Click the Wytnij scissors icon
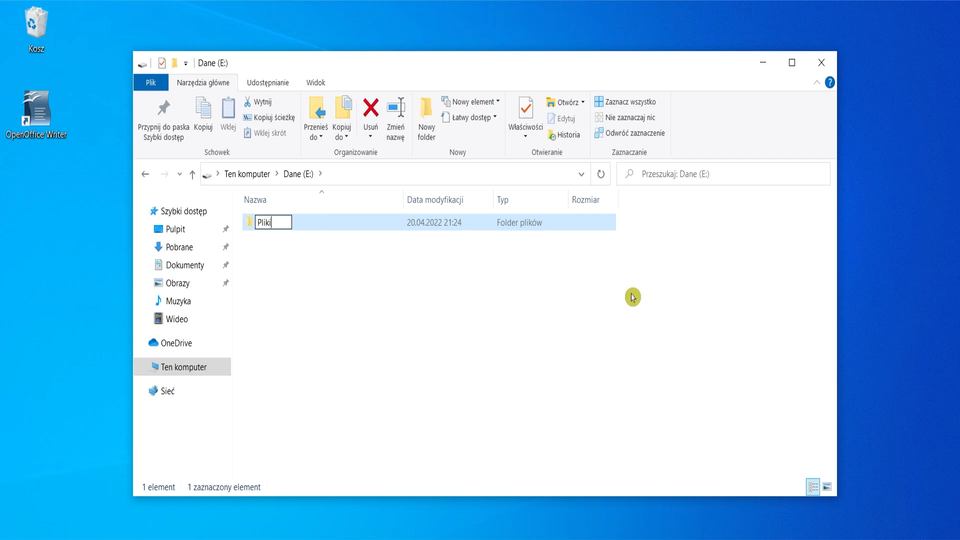Viewport: 960px width, 540px height. 248,102
